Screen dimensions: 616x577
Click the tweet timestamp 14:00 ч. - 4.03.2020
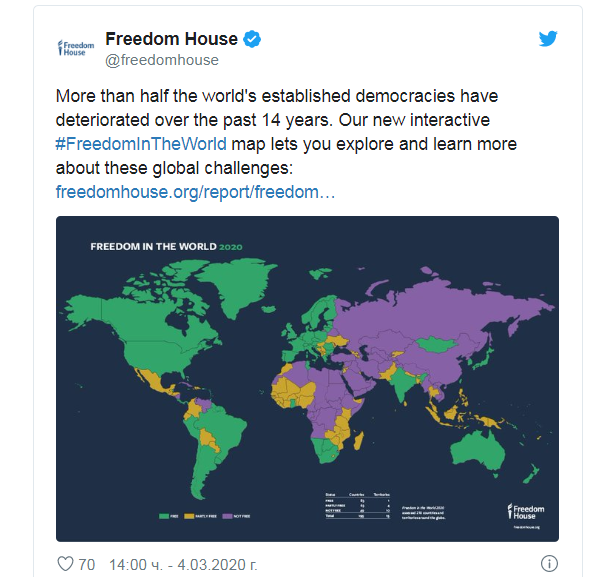[182, 565]
